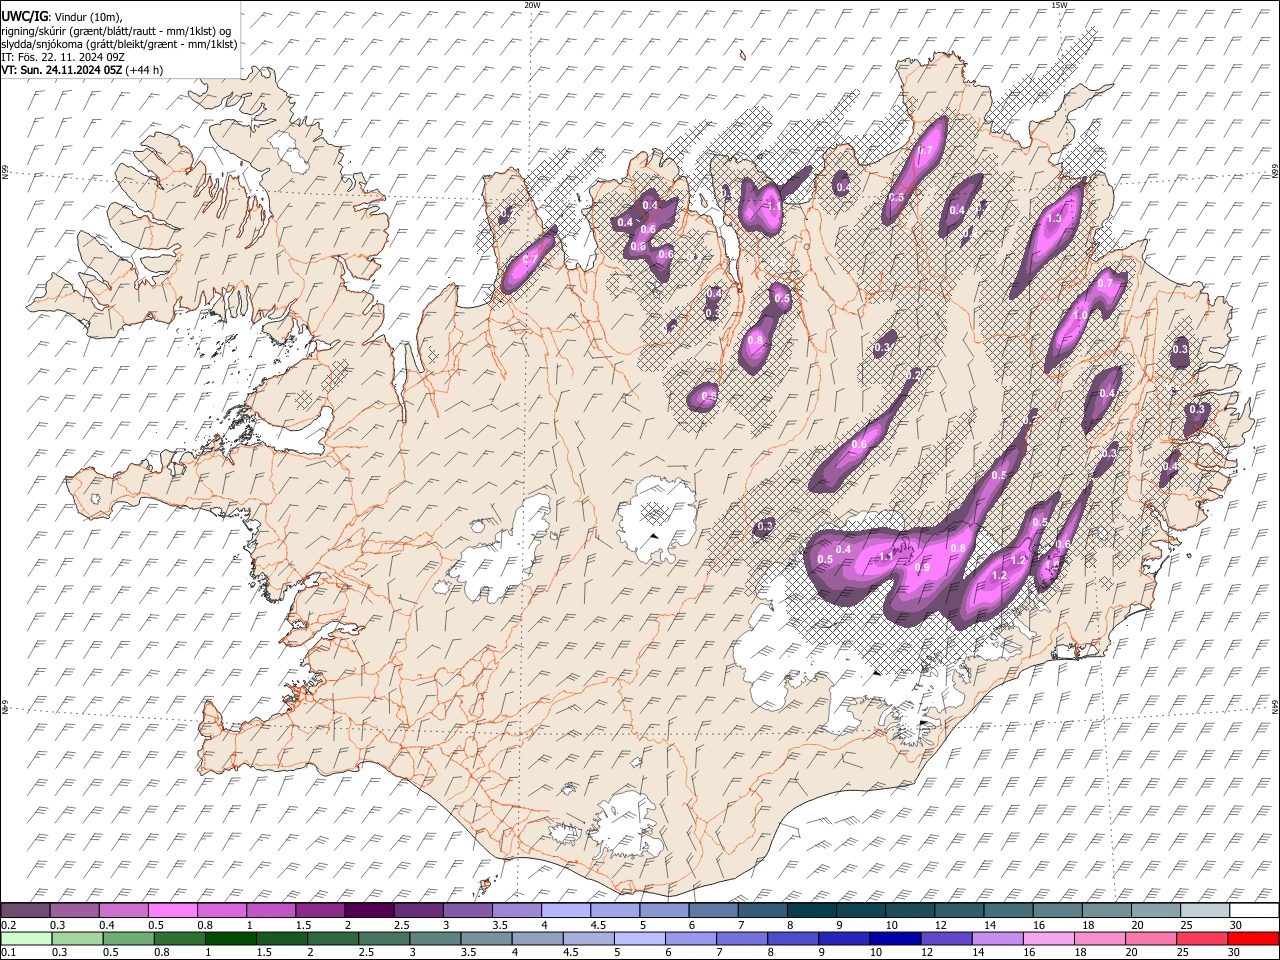Pick the bright magenta swatch above label 0.5
1280x960 pixels.
pyautogui.click(x=173, y=910)
